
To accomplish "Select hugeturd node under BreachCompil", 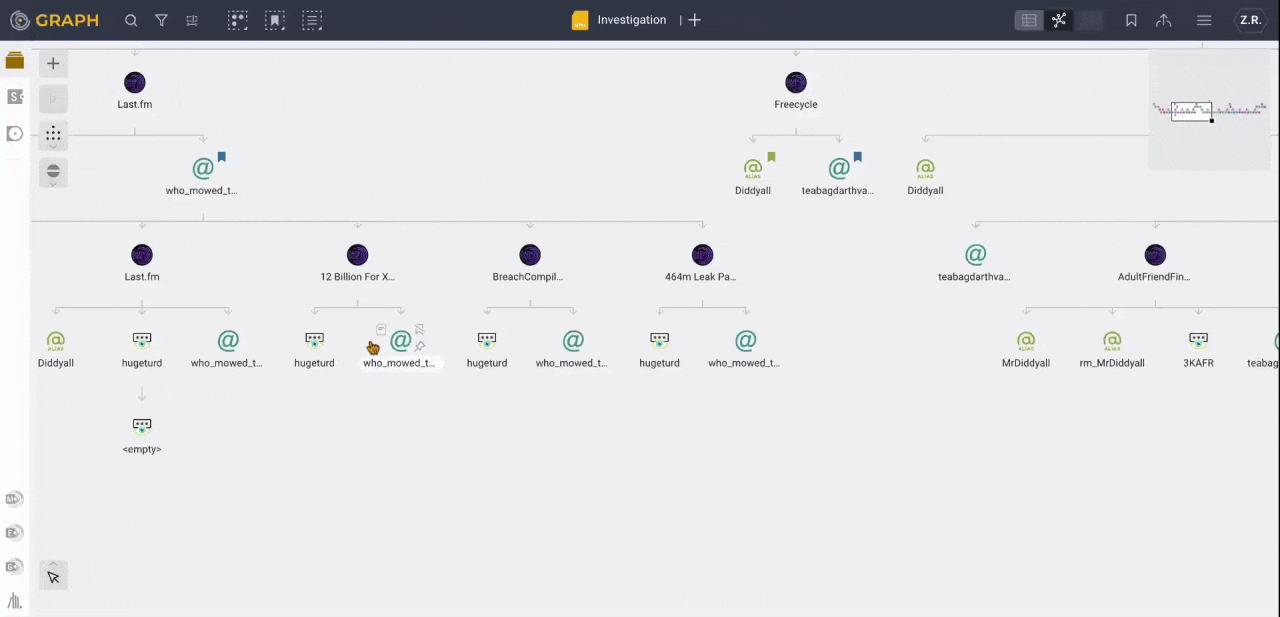I will 487,340.
